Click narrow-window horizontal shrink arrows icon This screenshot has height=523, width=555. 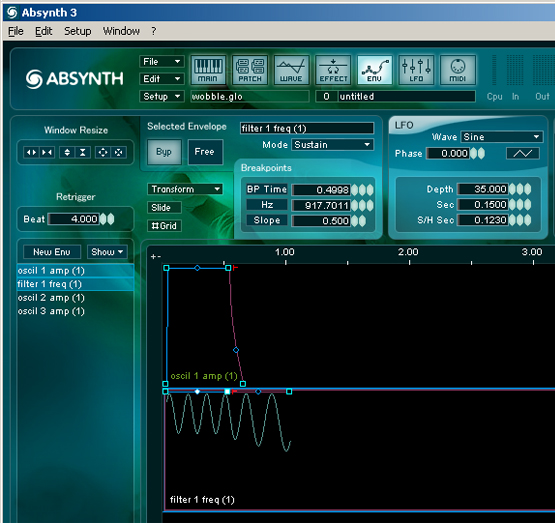tap(47, 153)
